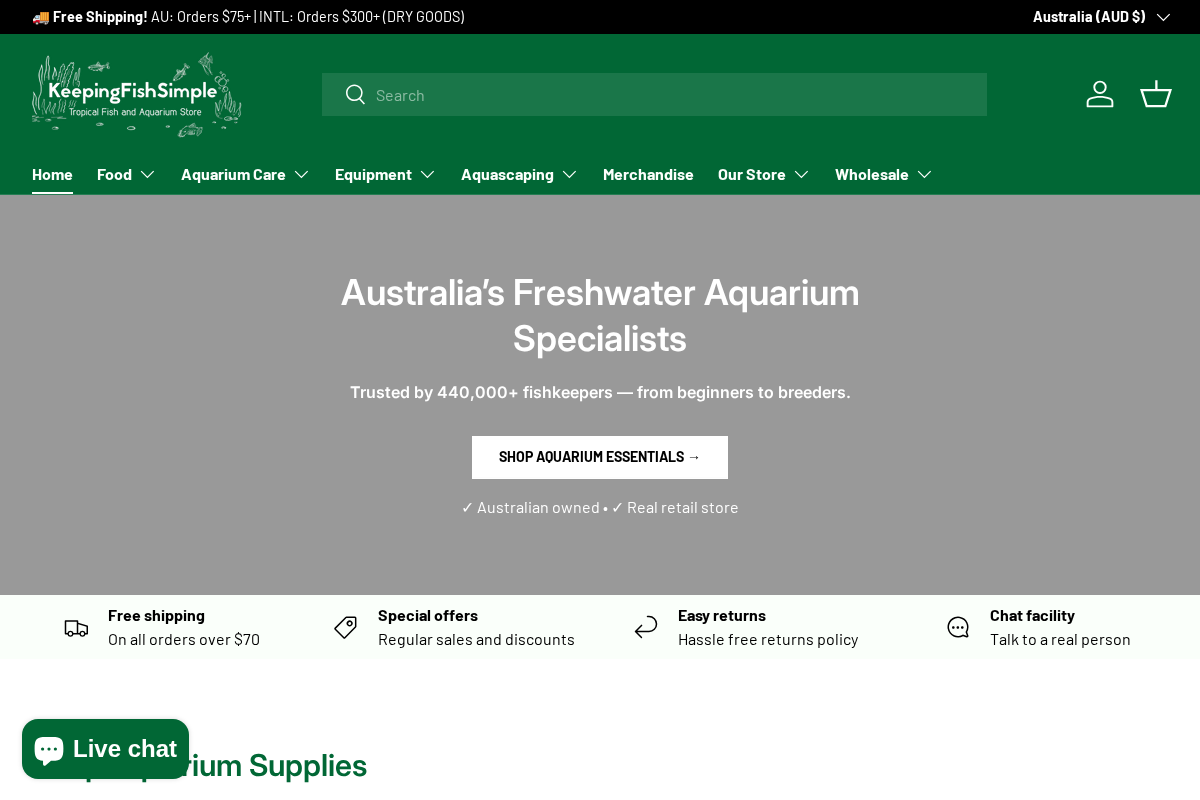Open the shopping basket icon
This screenshot has height=800, width=1200.
(1155, 94)
